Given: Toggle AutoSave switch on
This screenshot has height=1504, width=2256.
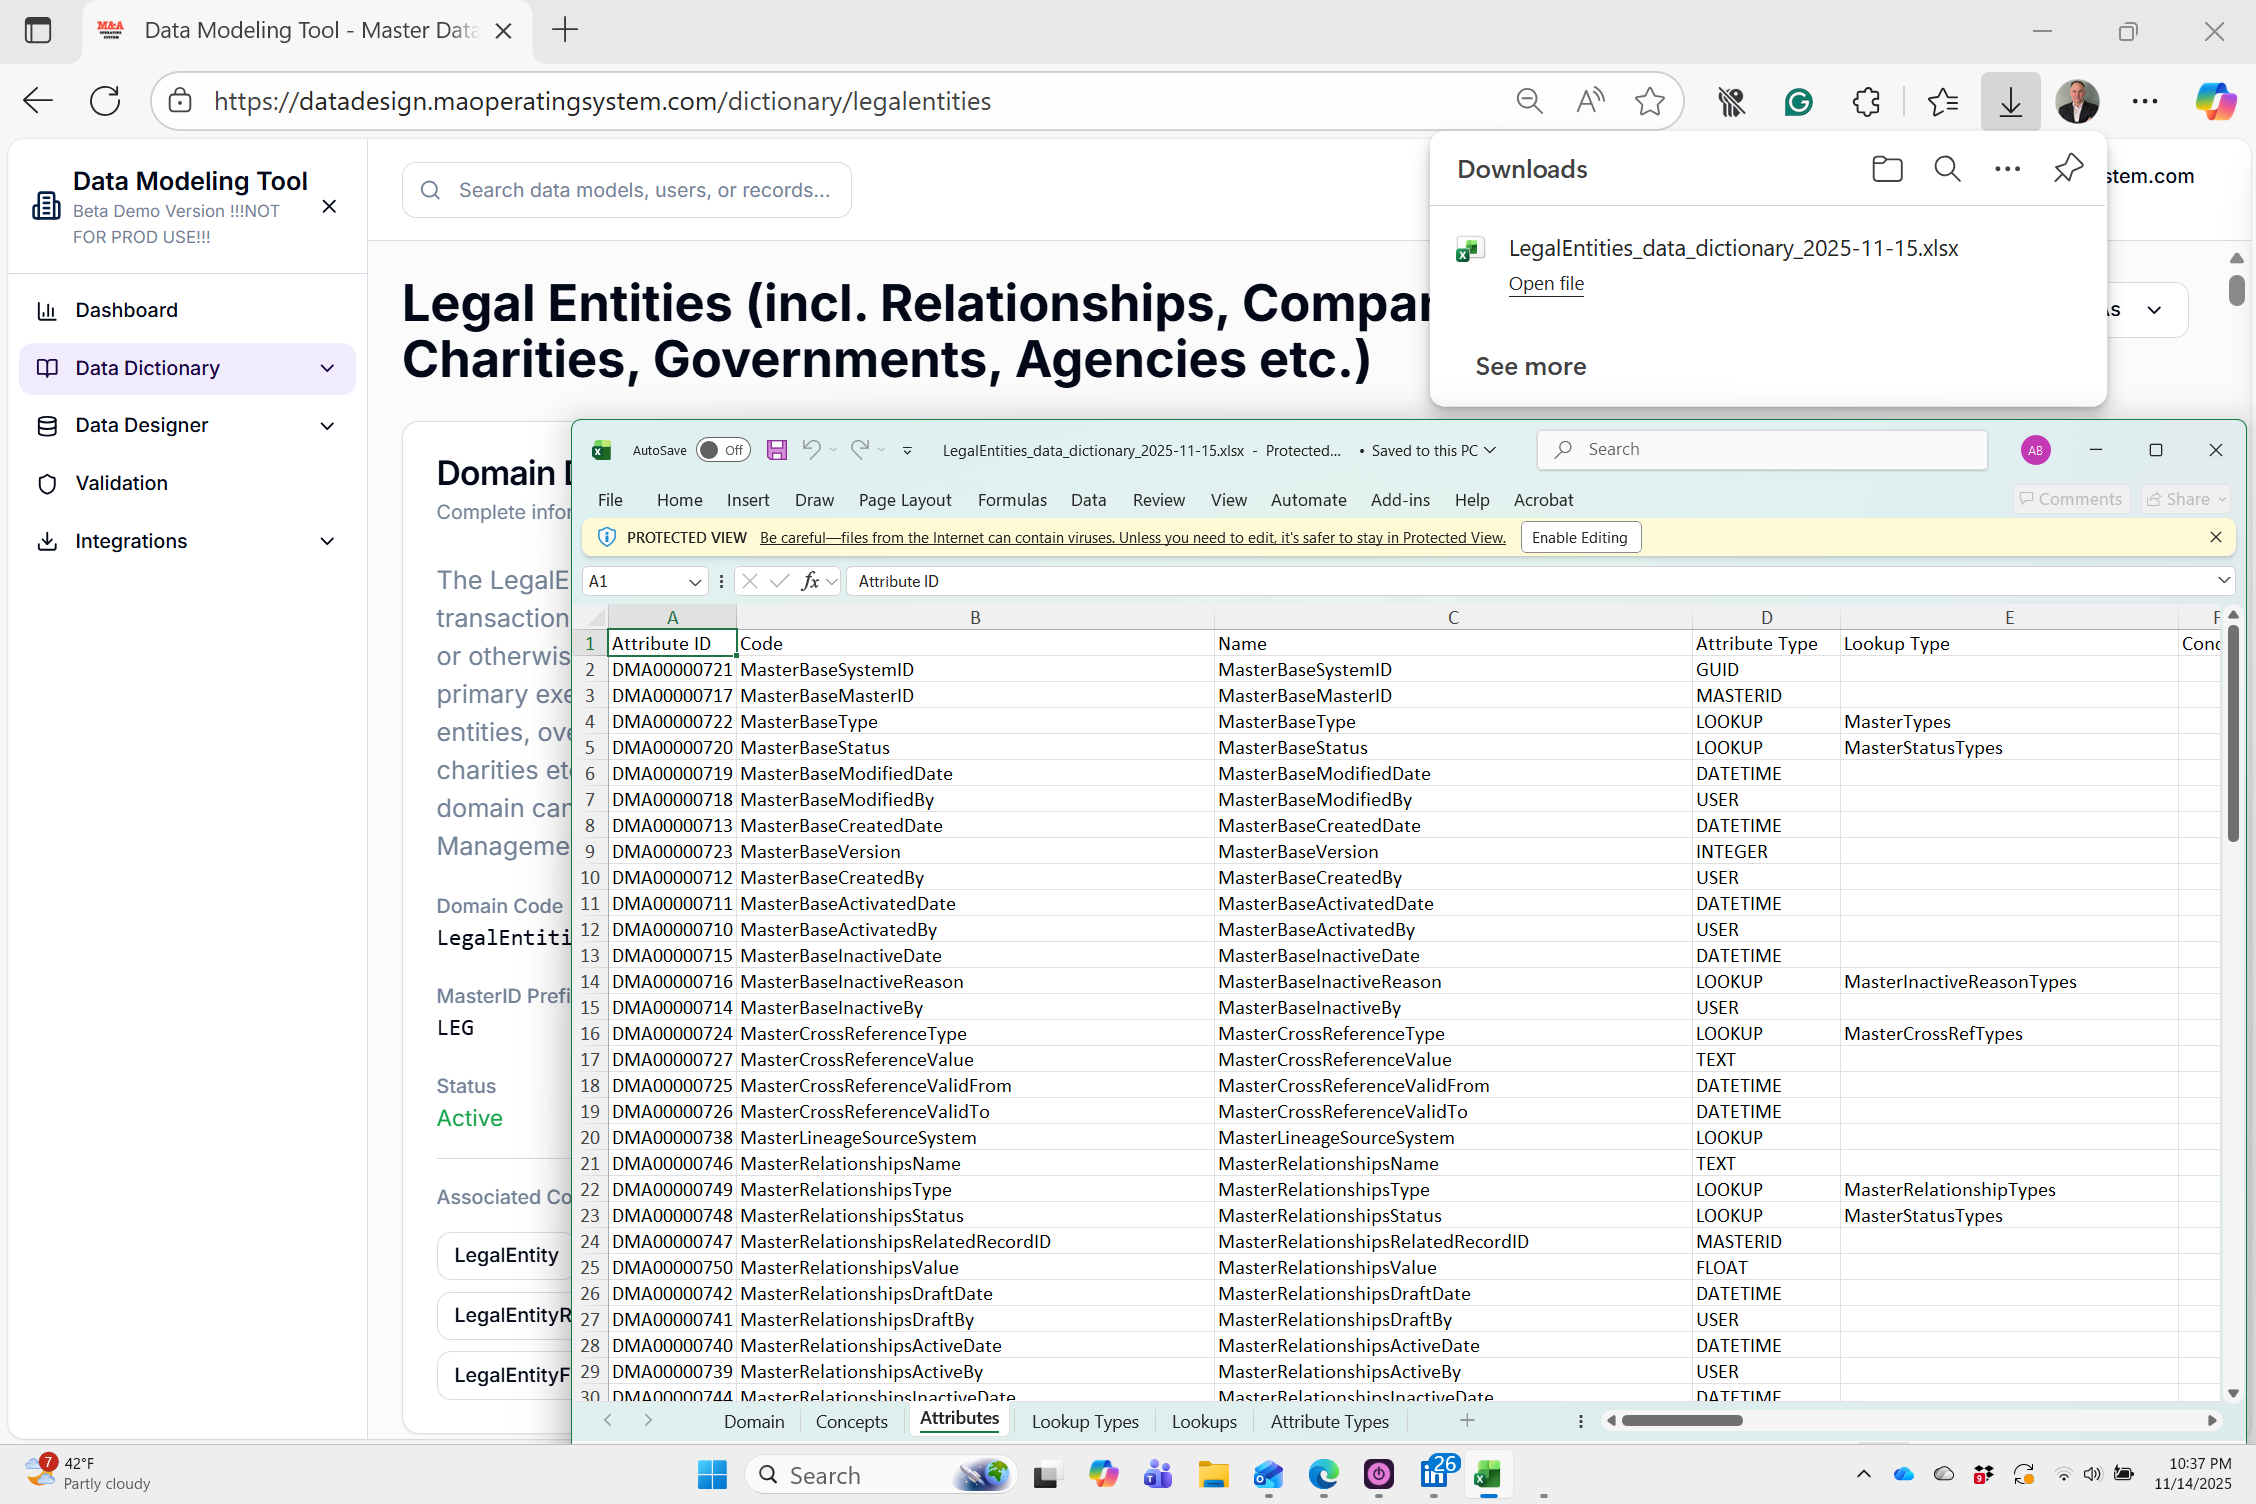Looking at the screenshot, I should coord(722,450).
